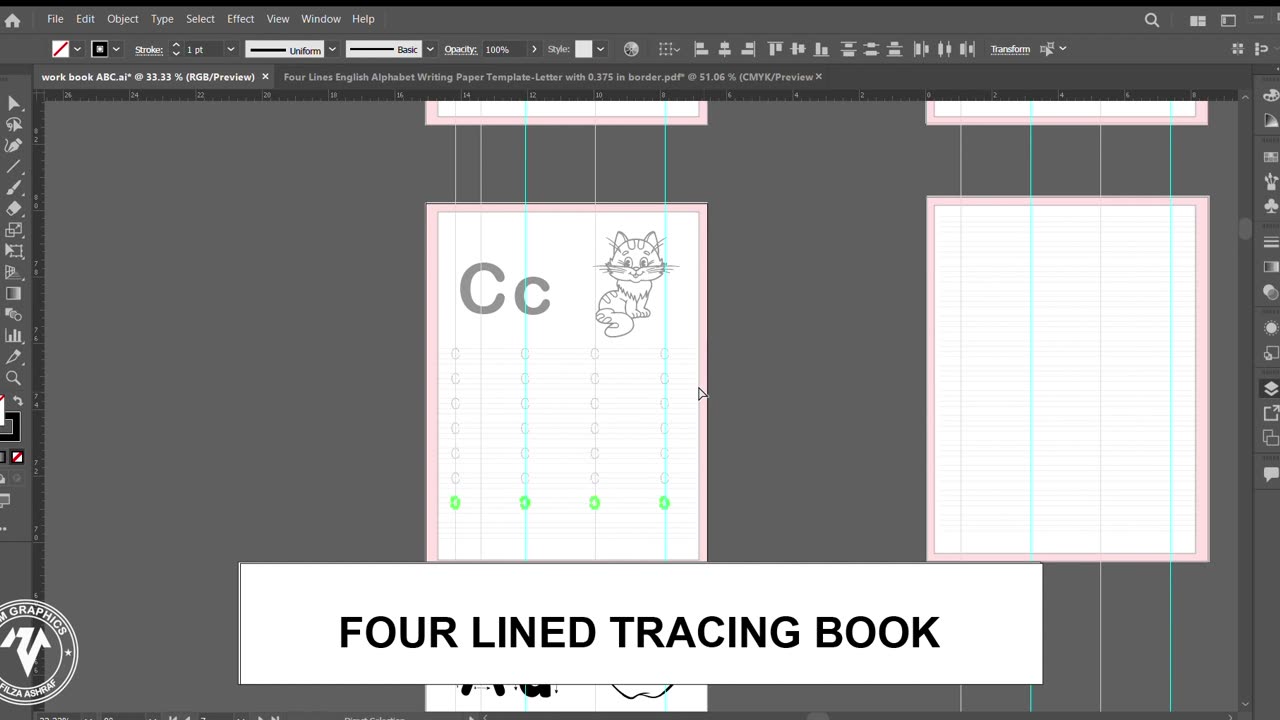Click the Style swatch box

tap(584, 49)
